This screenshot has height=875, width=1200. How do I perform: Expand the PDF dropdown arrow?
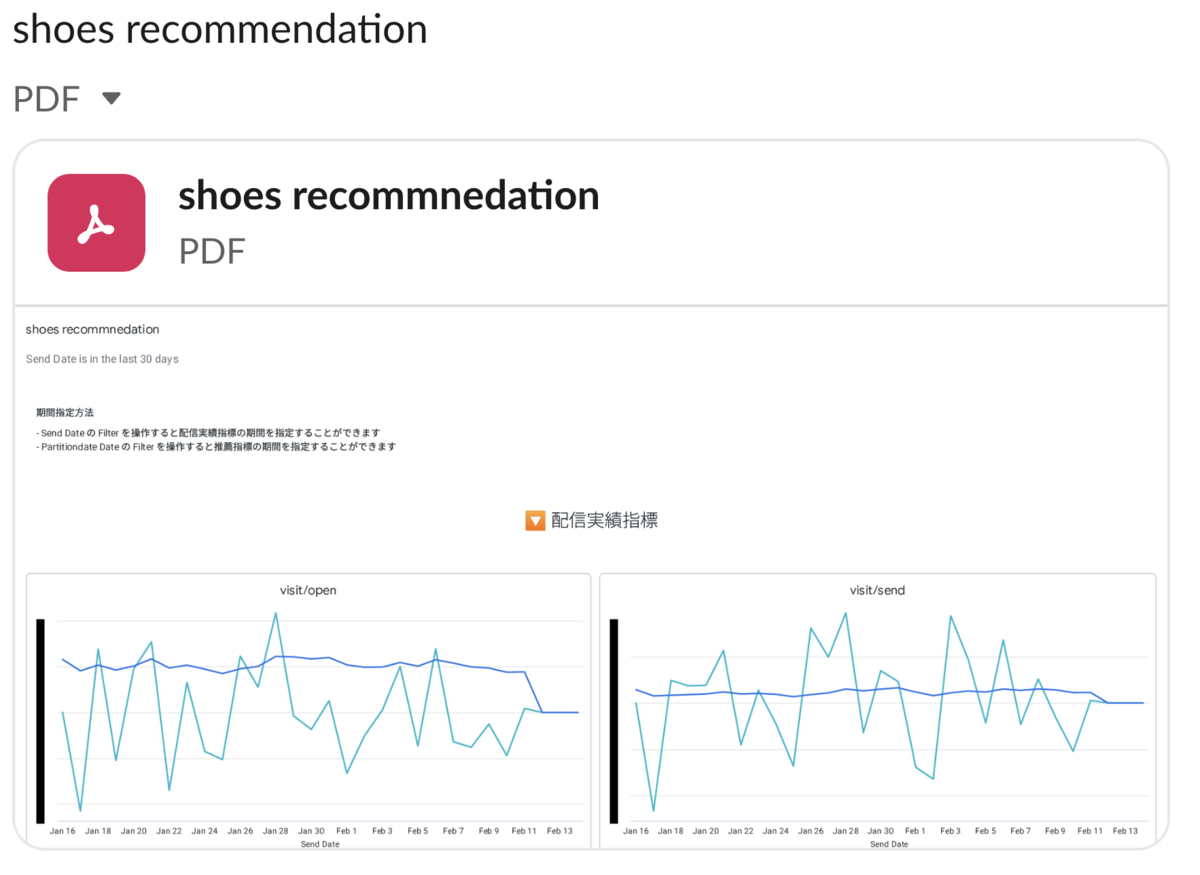click(x=112, y=98)
